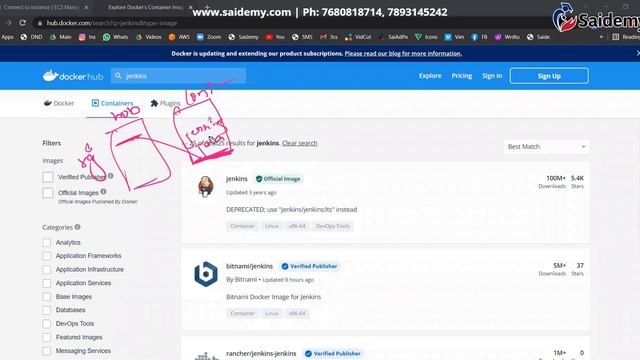The width and height of the screenshot is (640, 360).
Task: Open the Reading list button
Action: (626, 37)
